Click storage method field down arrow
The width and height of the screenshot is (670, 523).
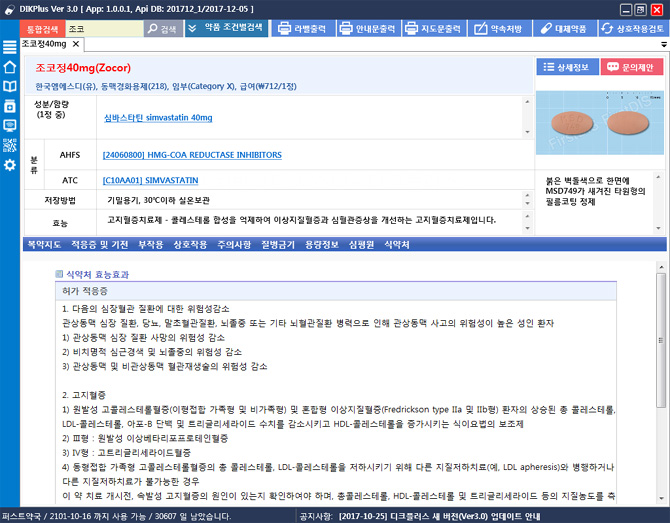pyautogui.click(x=527, y=204)
